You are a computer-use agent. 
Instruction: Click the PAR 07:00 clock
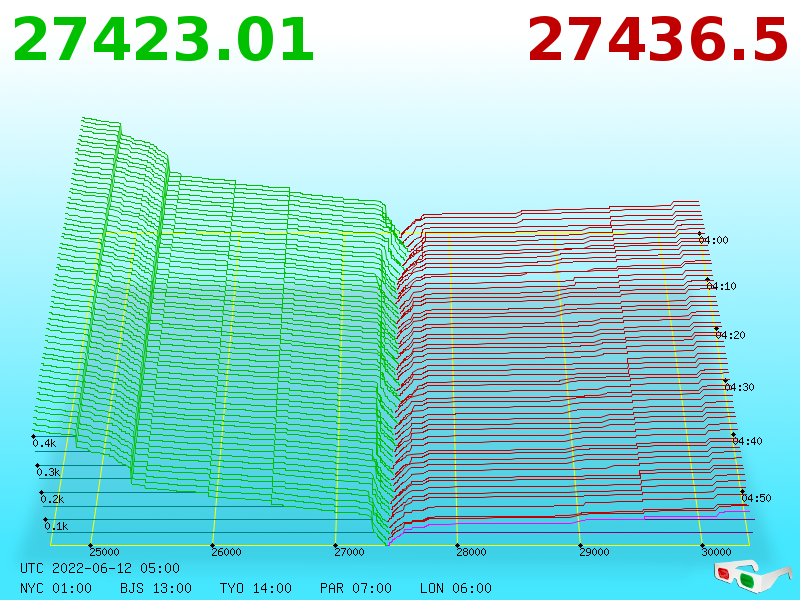[356, 588]
